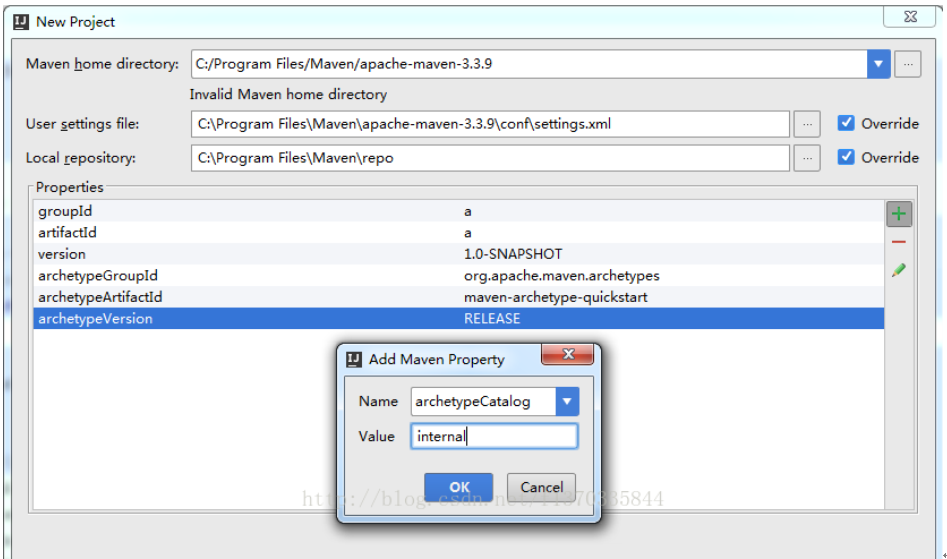Click the red minus remove property icon
Viewport: 947px width, 559px height.
point(899,242)
